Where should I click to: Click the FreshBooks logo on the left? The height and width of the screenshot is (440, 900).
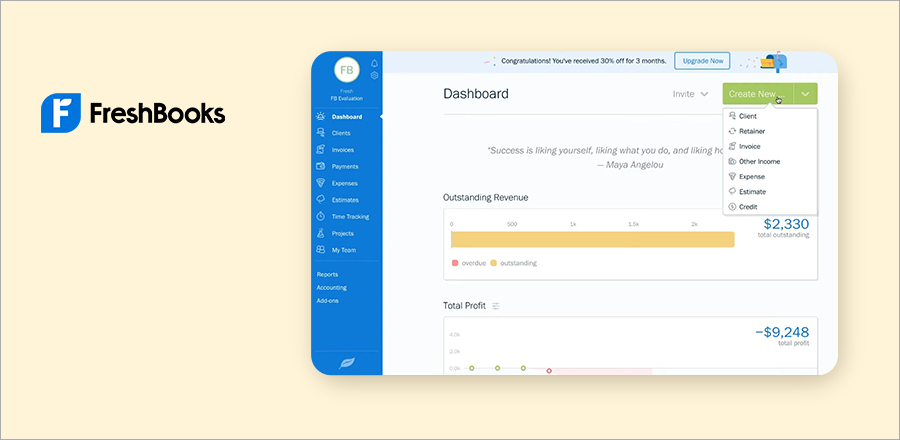[x=133, y=113]
